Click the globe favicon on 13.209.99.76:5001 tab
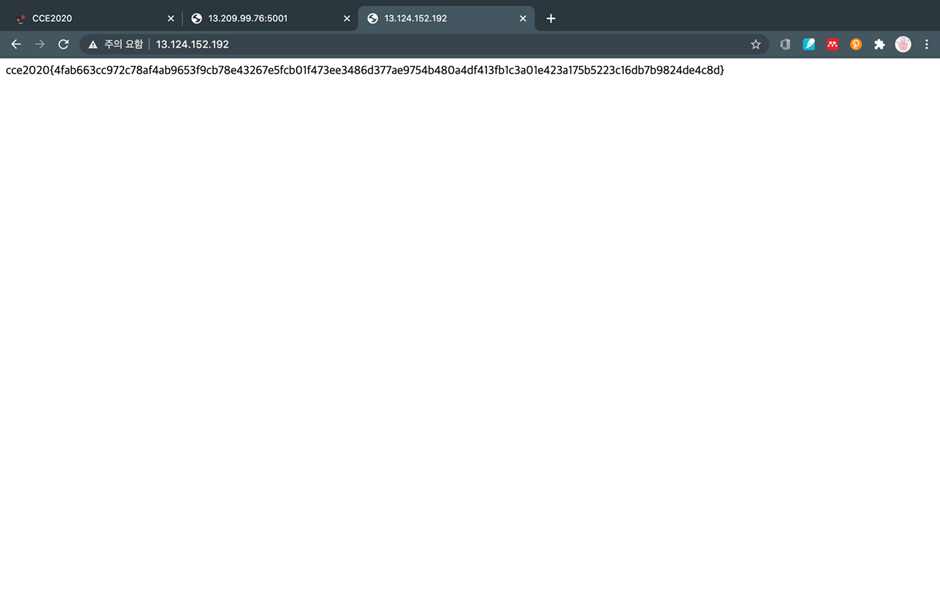The width and height of the screenshot is (940, 589). tap(196, 19)
